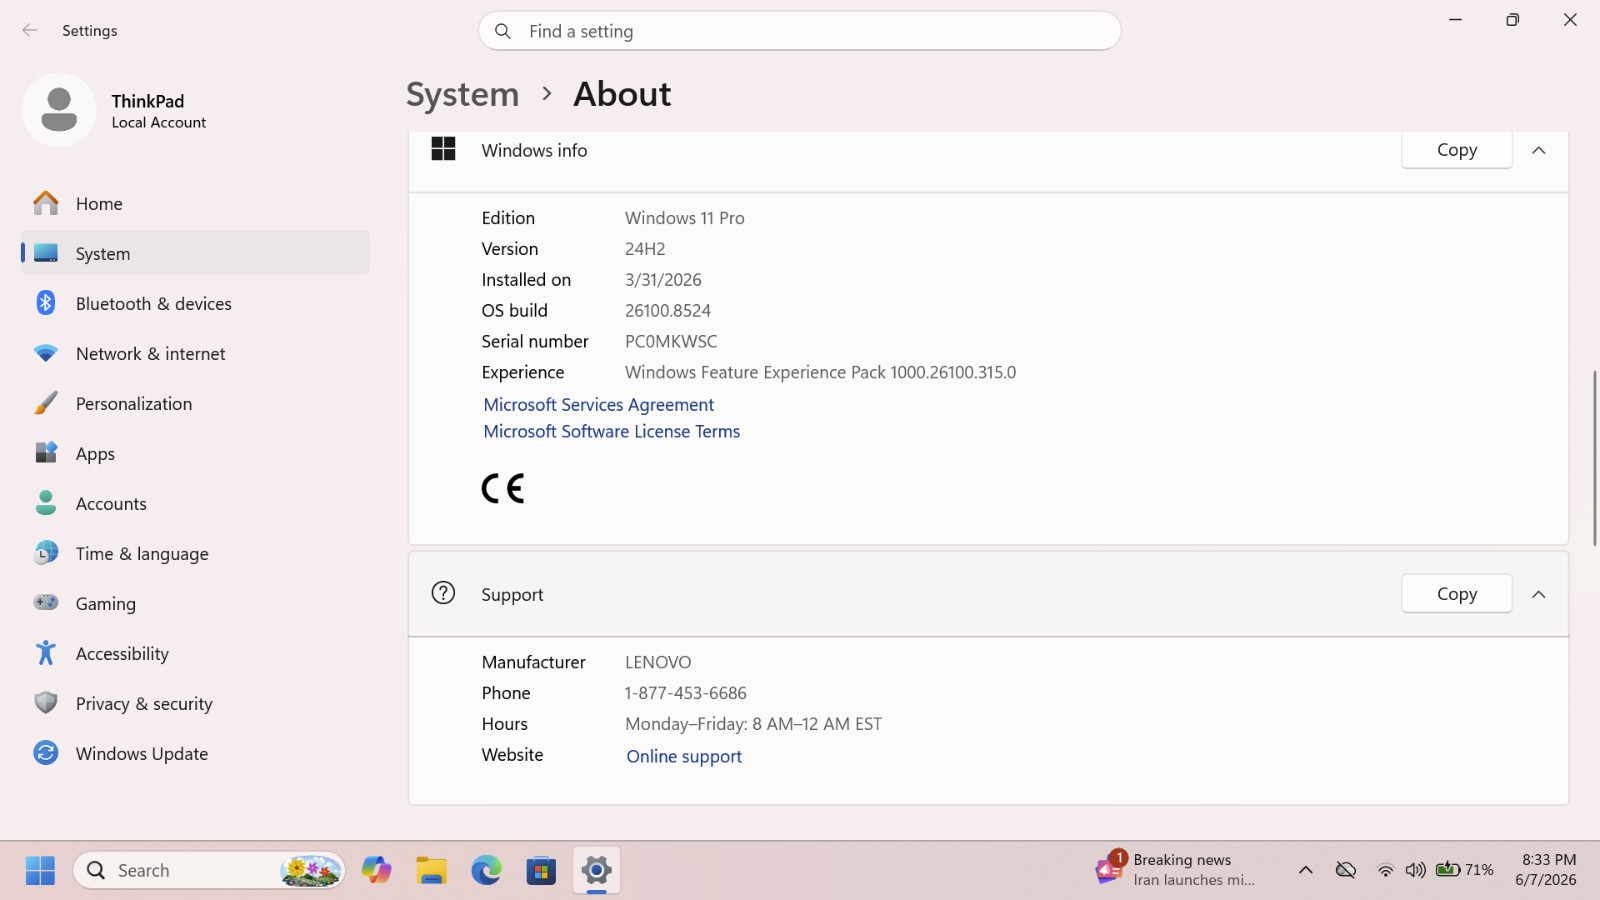Click the Gaming controller icon

[x=46, y=602]
